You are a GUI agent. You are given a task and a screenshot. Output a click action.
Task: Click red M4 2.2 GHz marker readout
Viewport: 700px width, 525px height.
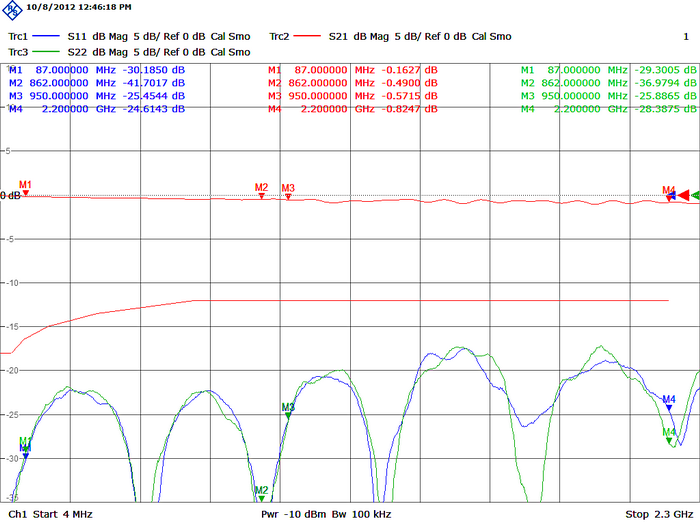[353, 109]
